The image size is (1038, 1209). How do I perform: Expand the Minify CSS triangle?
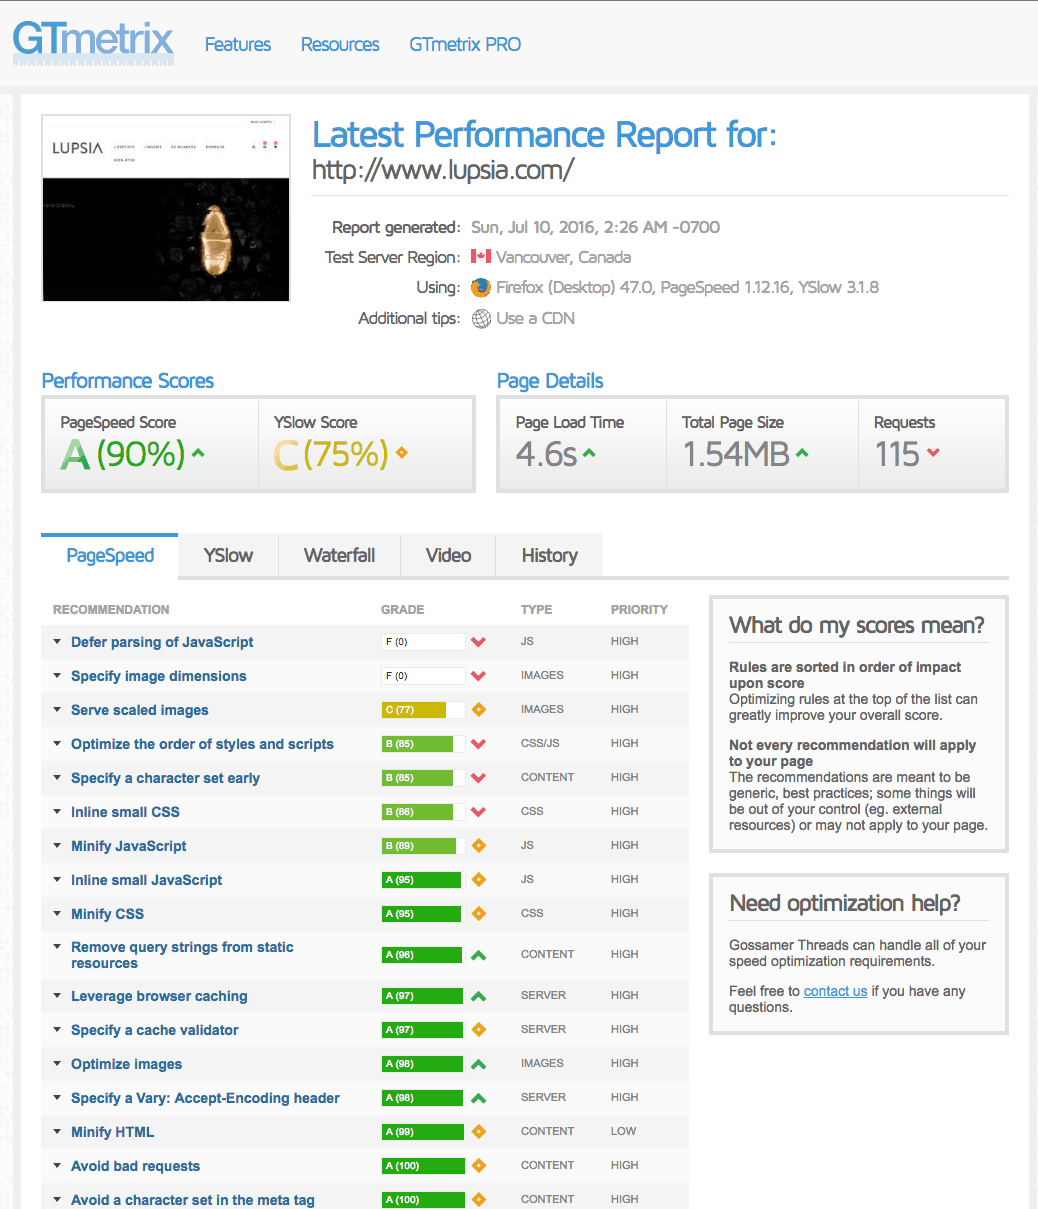(57, 914)
